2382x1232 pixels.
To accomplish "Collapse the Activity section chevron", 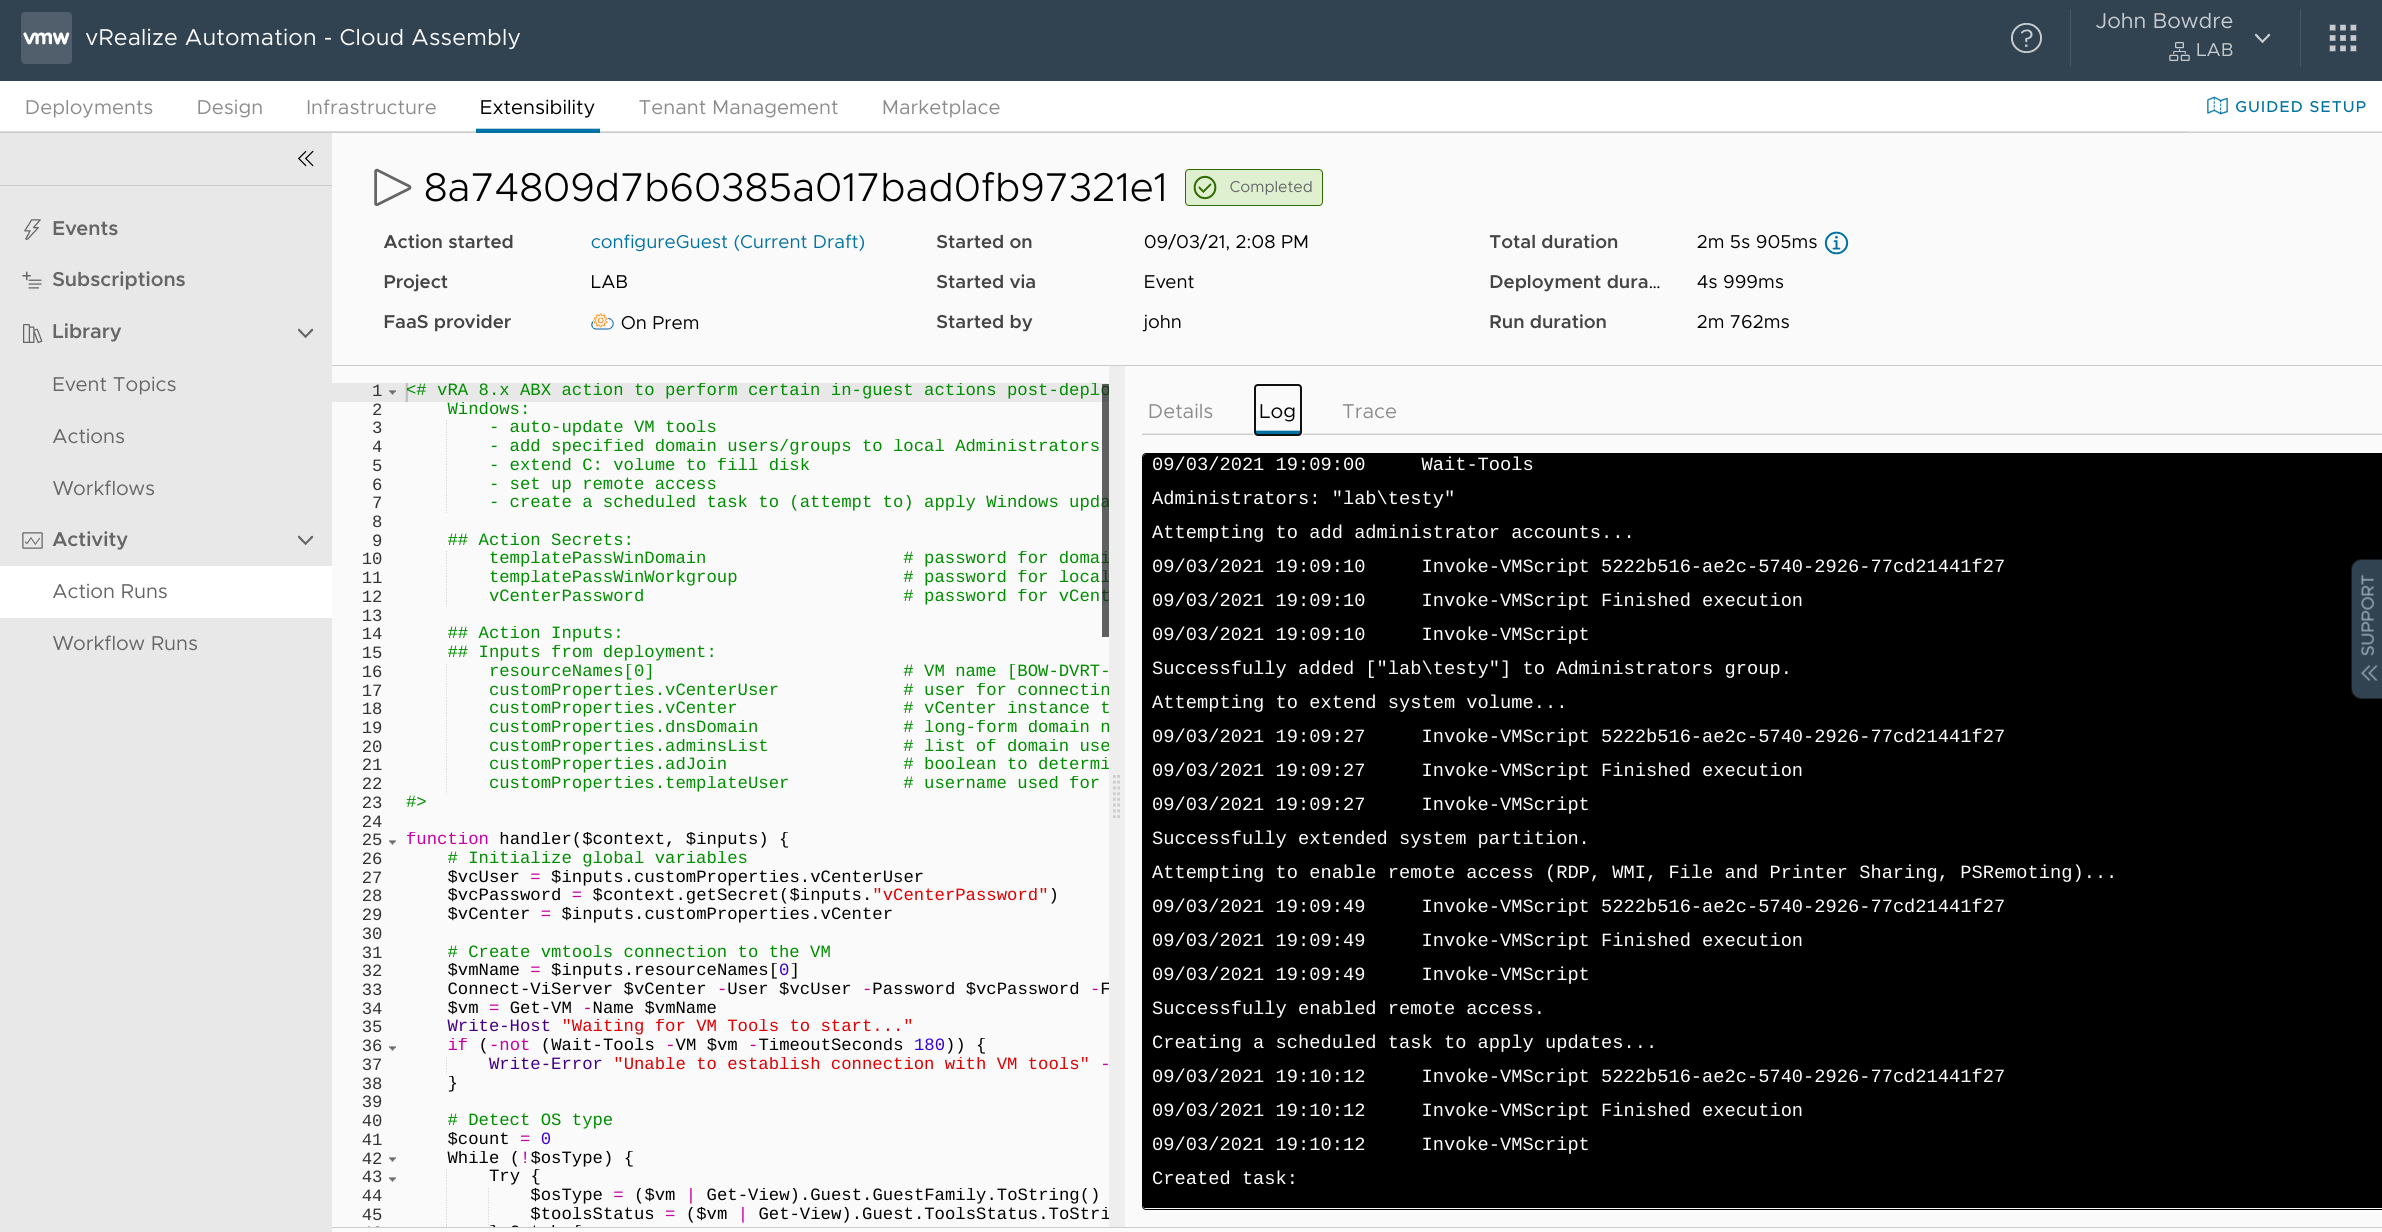I will [306, 540].
